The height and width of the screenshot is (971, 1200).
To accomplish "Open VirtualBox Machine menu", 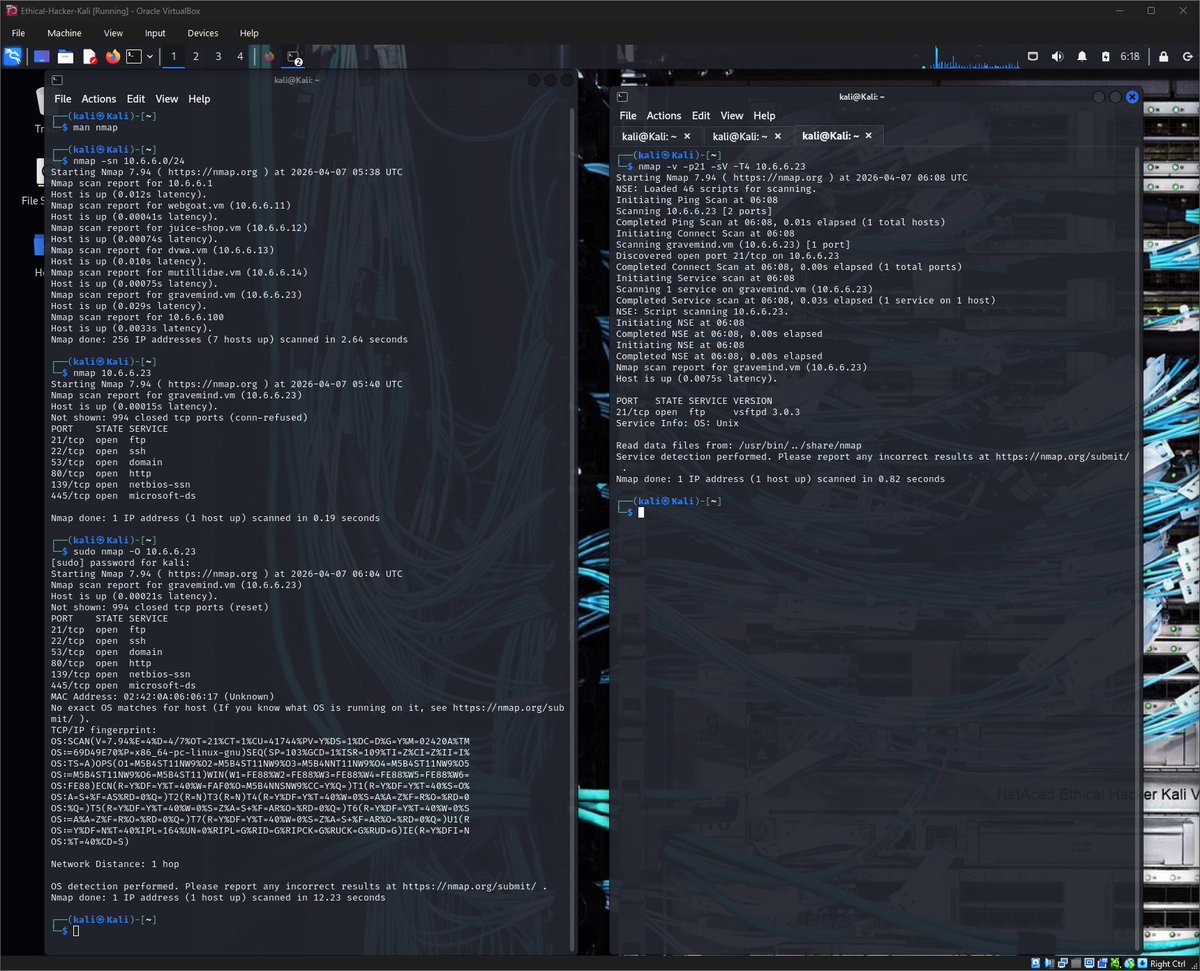I will (64, 33).
